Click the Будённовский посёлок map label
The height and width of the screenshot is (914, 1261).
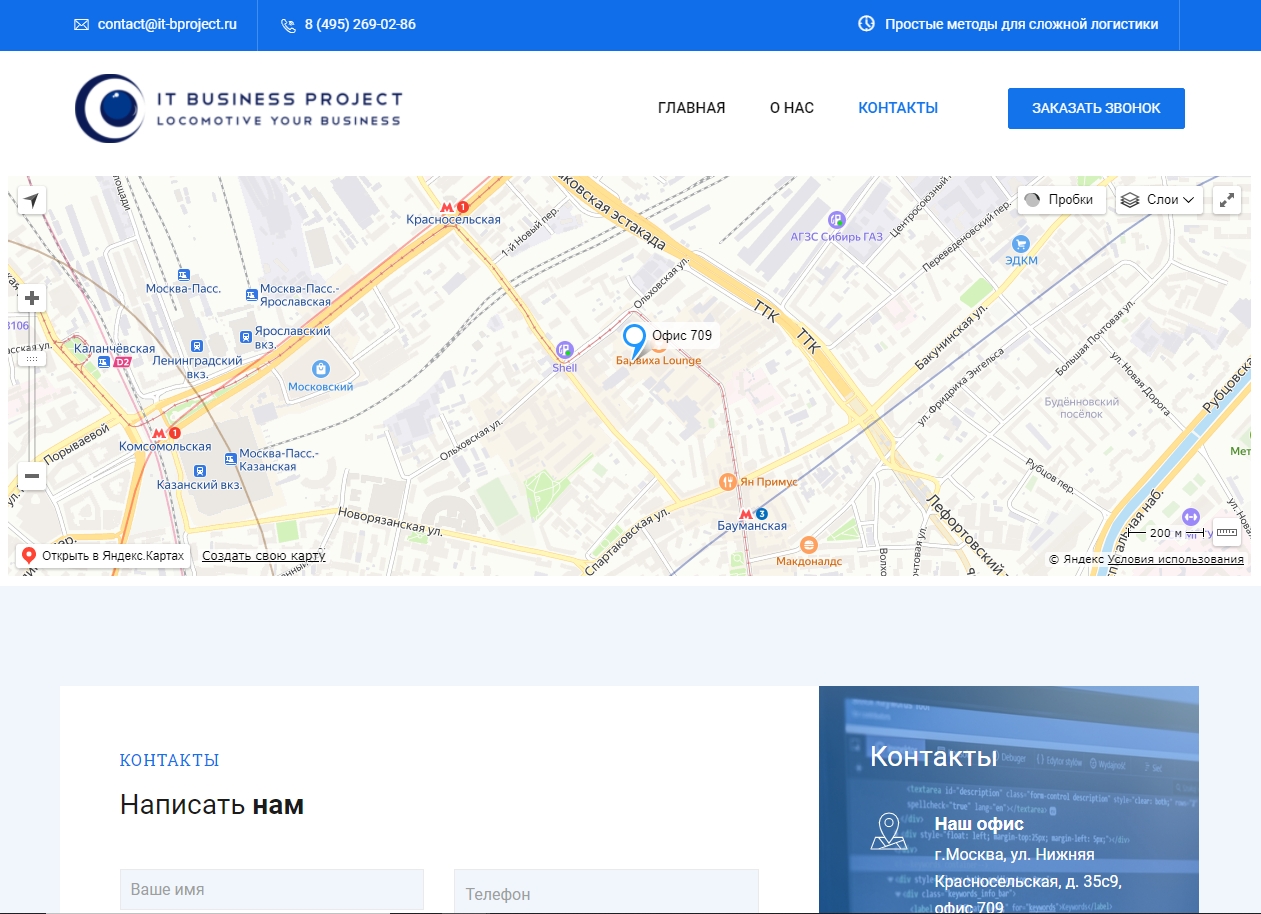pyautogui.click(x=1081, y=408)
